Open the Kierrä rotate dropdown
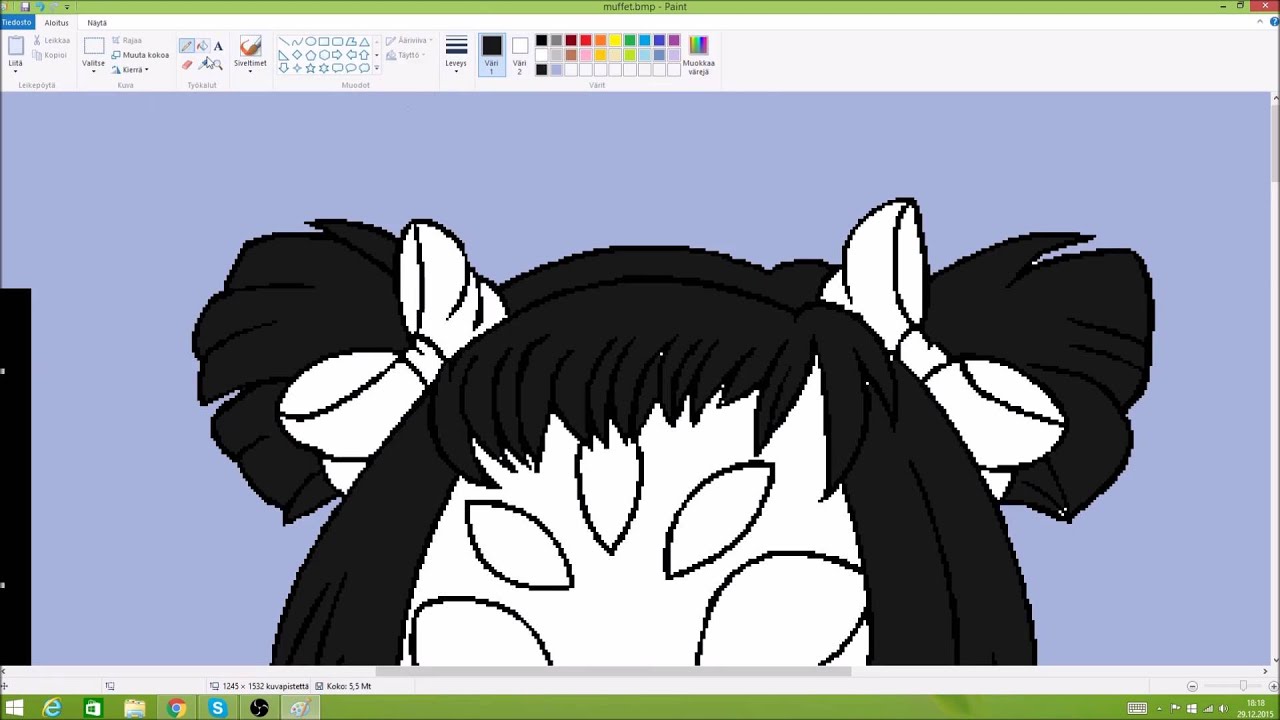Viewport: 1280px width, 720px height. (130, 70)
